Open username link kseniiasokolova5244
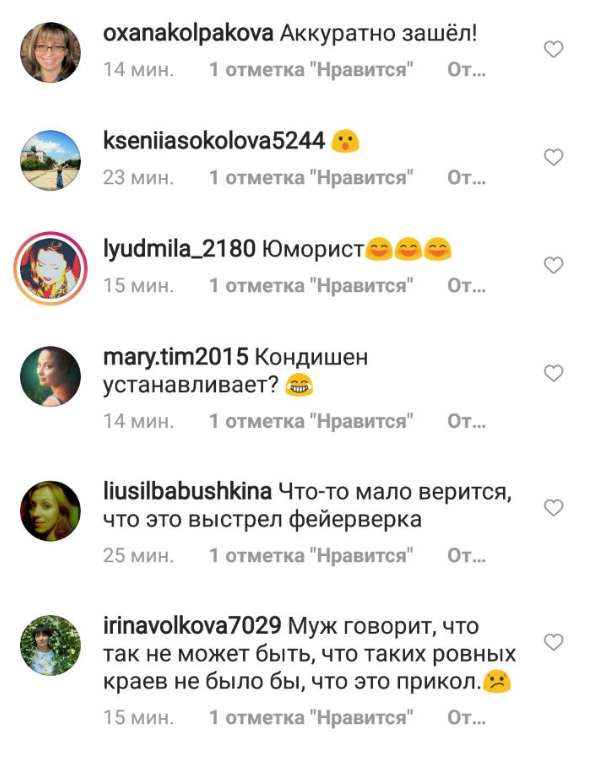The width and height of the screenshot is (592, 760). click(x=214, y=142)
